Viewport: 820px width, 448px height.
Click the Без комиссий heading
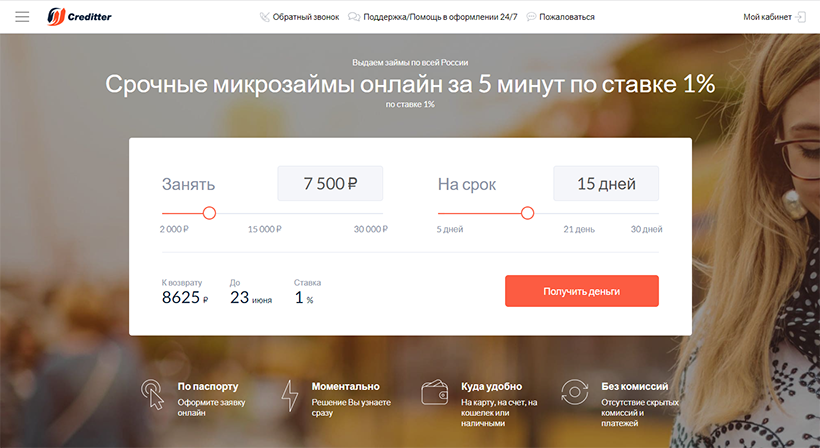point(634,386)
